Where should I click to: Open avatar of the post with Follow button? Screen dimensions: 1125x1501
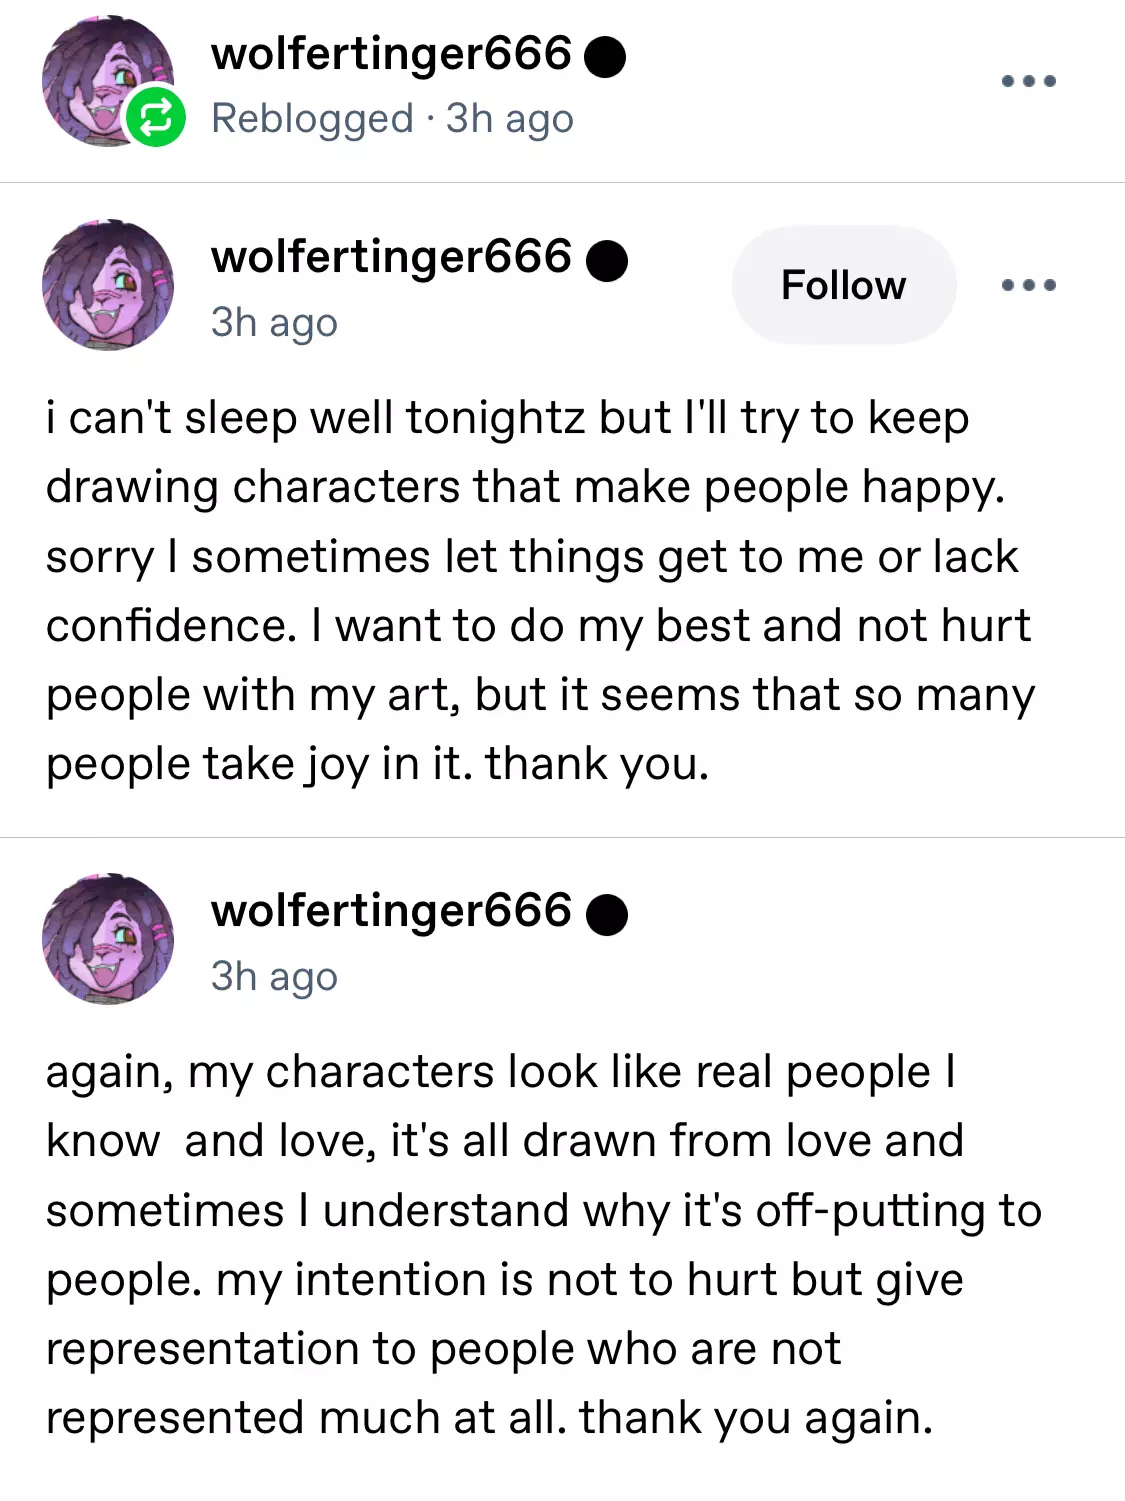pos(108,285)
